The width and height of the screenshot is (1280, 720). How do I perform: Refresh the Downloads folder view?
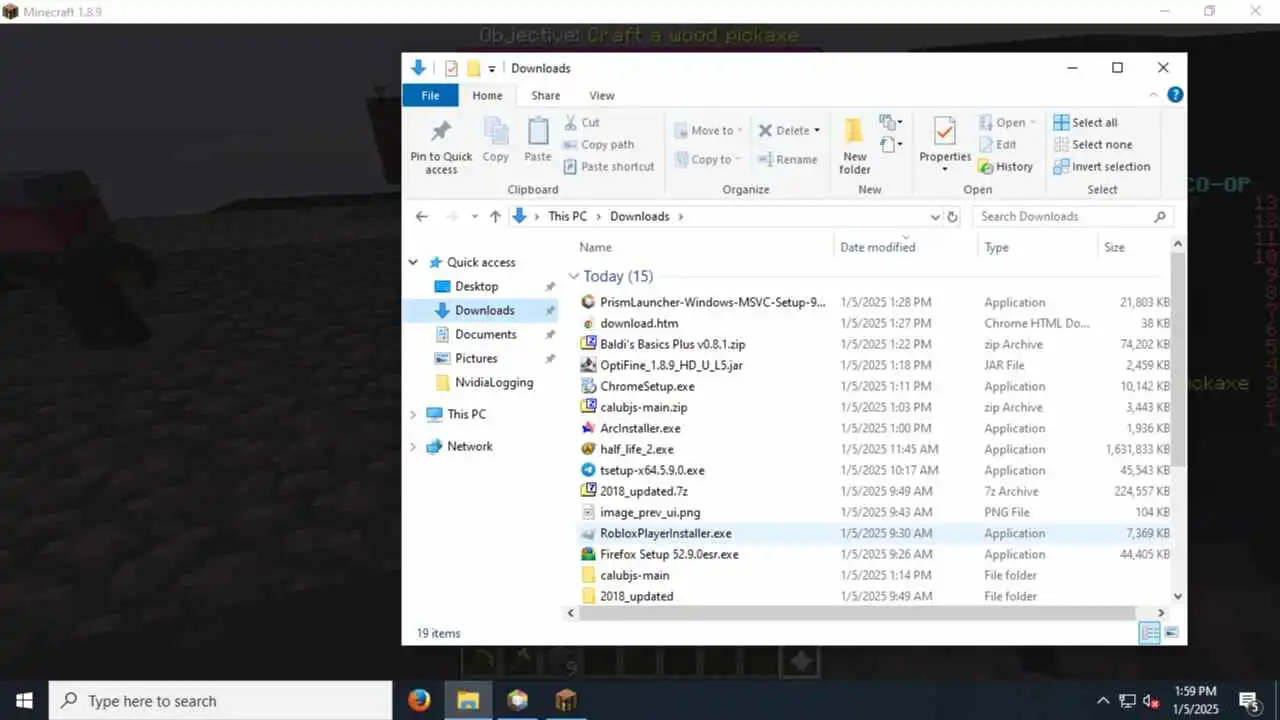[x=952, y=216]
